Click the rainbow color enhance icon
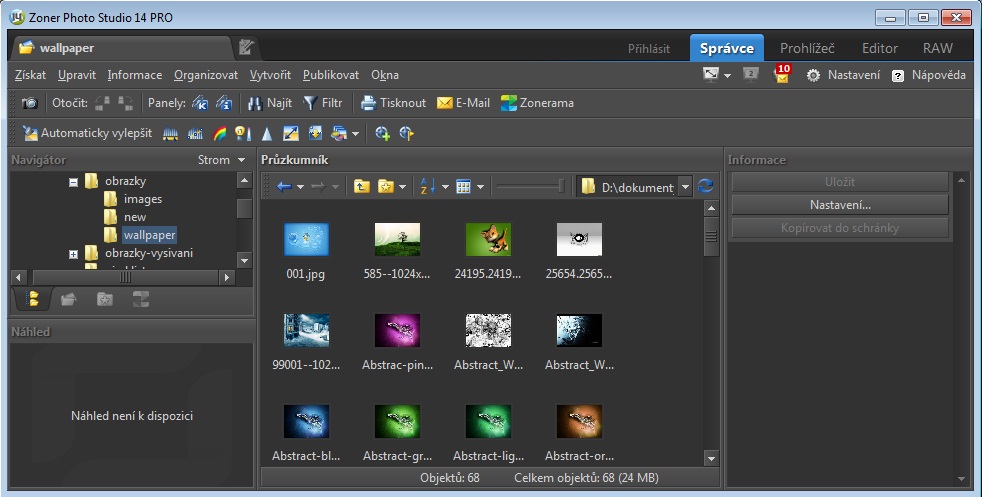 tap(220, 133)
